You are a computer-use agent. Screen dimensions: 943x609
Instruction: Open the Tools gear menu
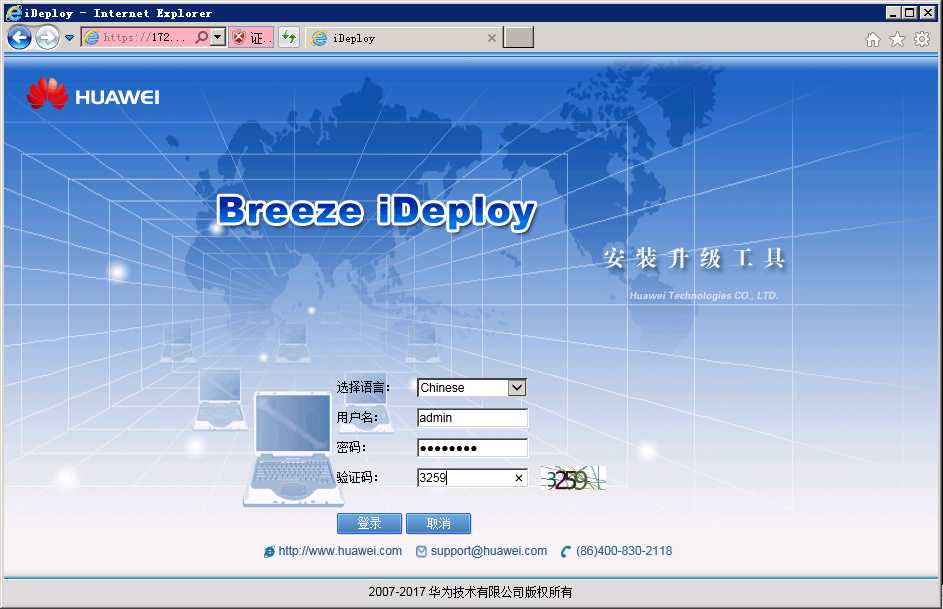[x=921, y=40]
